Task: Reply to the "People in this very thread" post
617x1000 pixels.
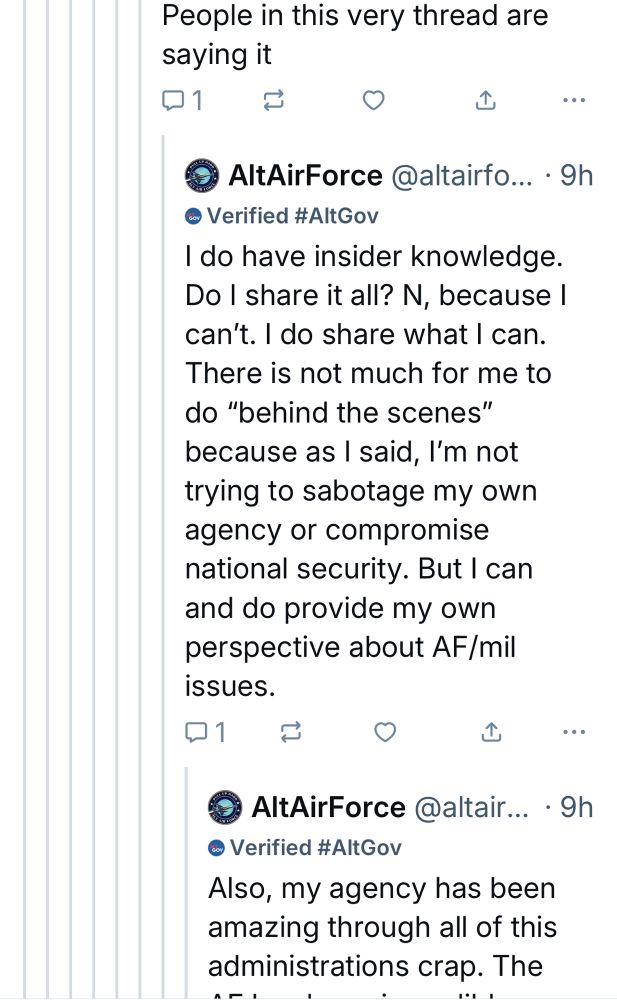Action: 181,100
